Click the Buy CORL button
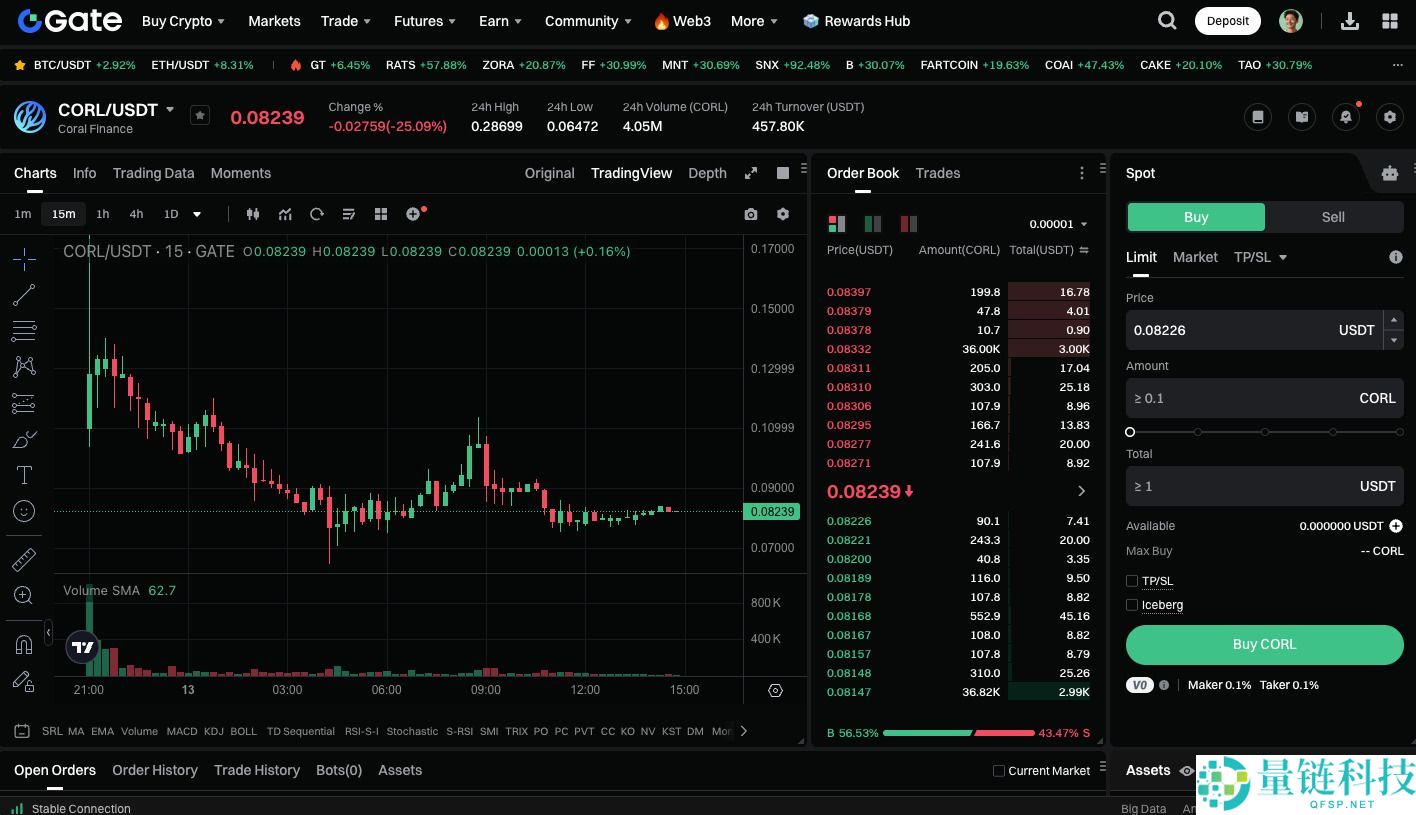Viewport: 1416px width, 815px height. tap(1265, 645)
